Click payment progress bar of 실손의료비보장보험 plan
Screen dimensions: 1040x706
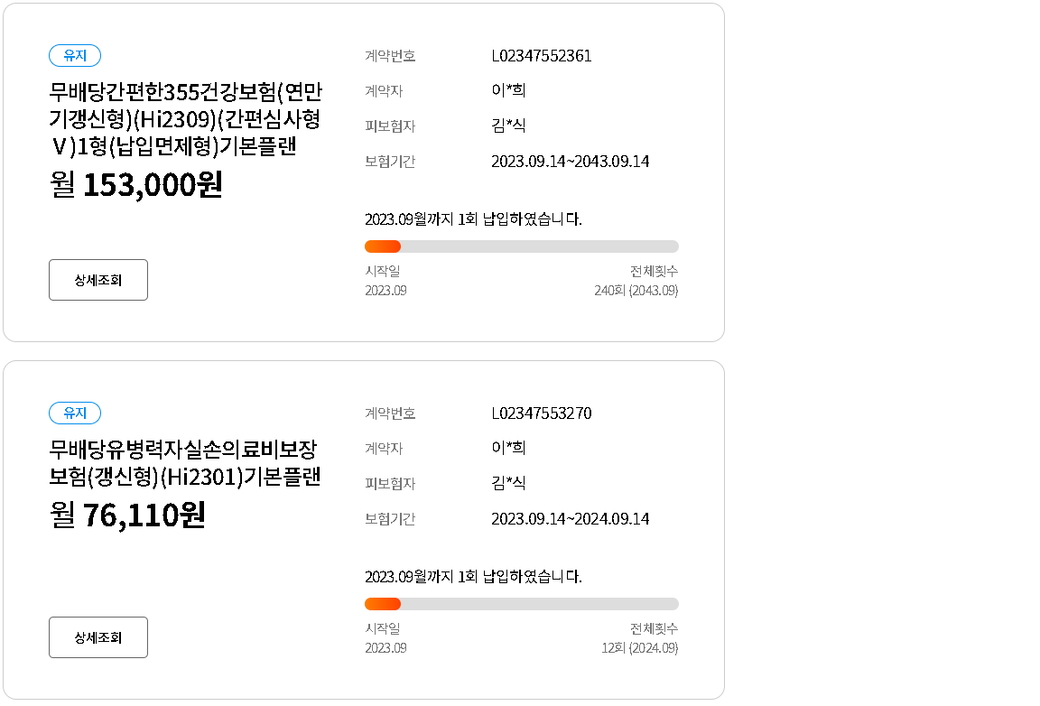click(521, 603)
